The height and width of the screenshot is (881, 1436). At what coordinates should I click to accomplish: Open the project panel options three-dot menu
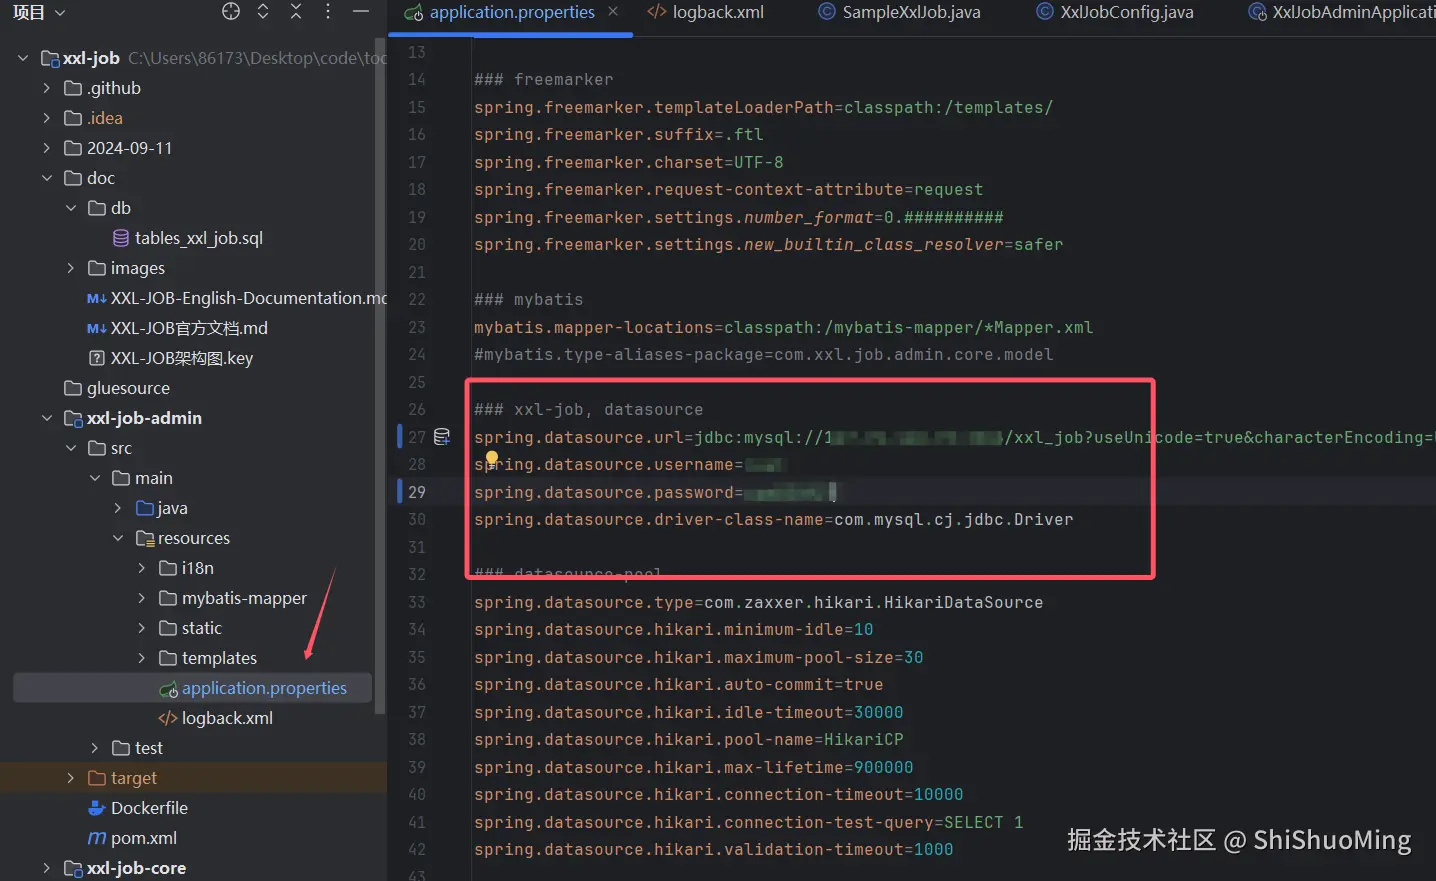pos(328,12)
